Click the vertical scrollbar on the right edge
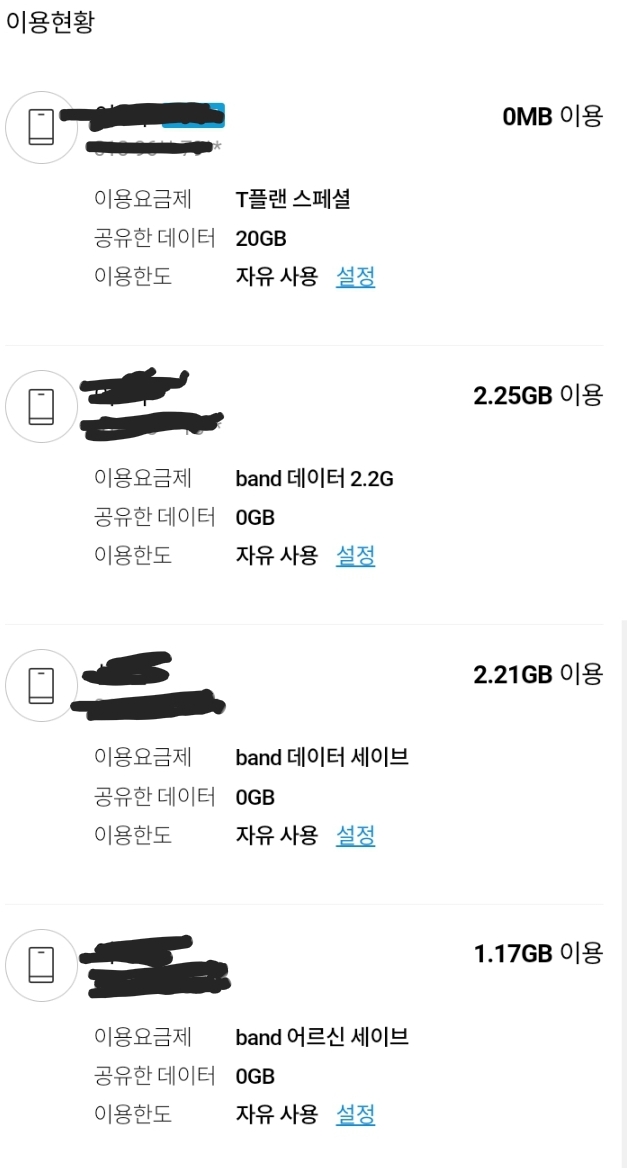This screenshot has height=1168, width=627. (x=622, y=890)
